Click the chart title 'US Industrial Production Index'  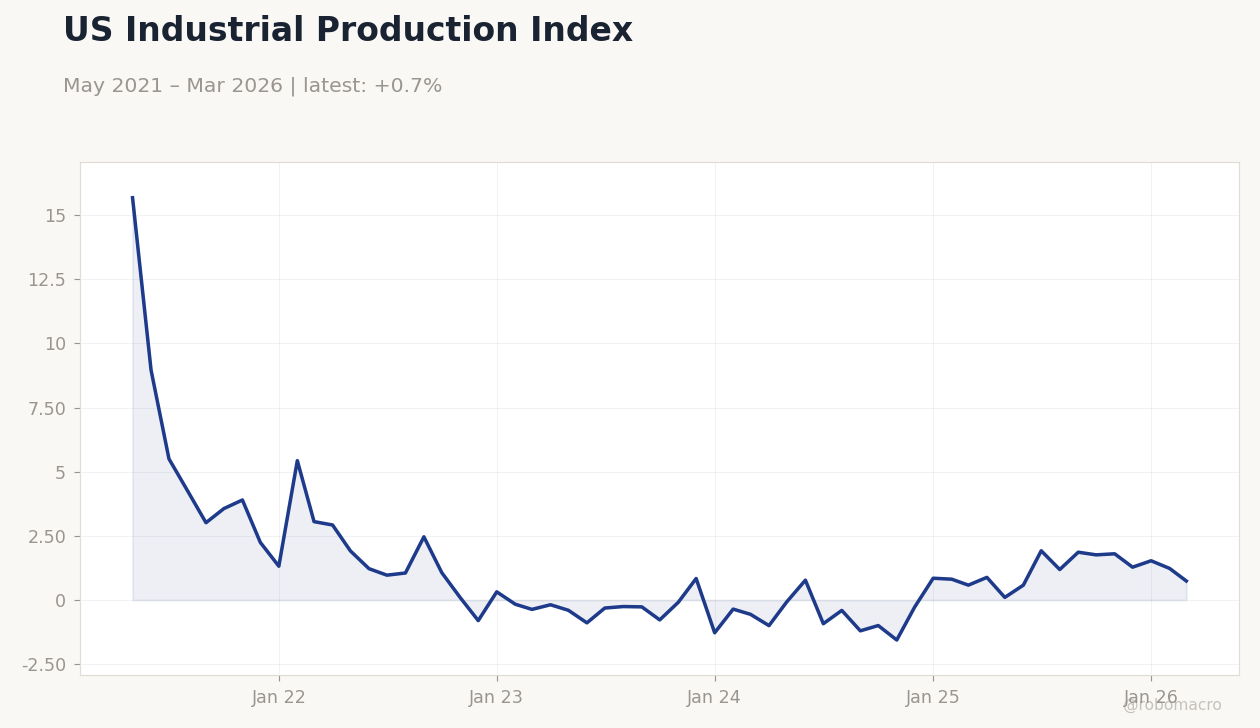click(348, 31)
